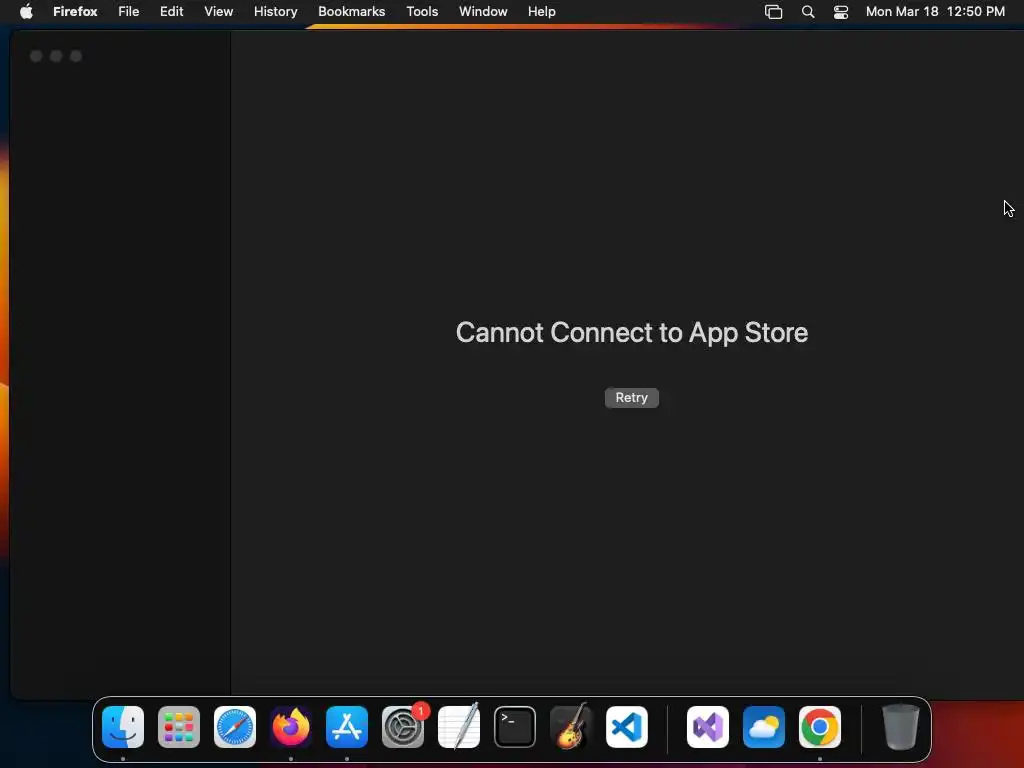Viewport: 1024px width, 768px height.
Task: Open the Edit menu
Action: [171, 12]
